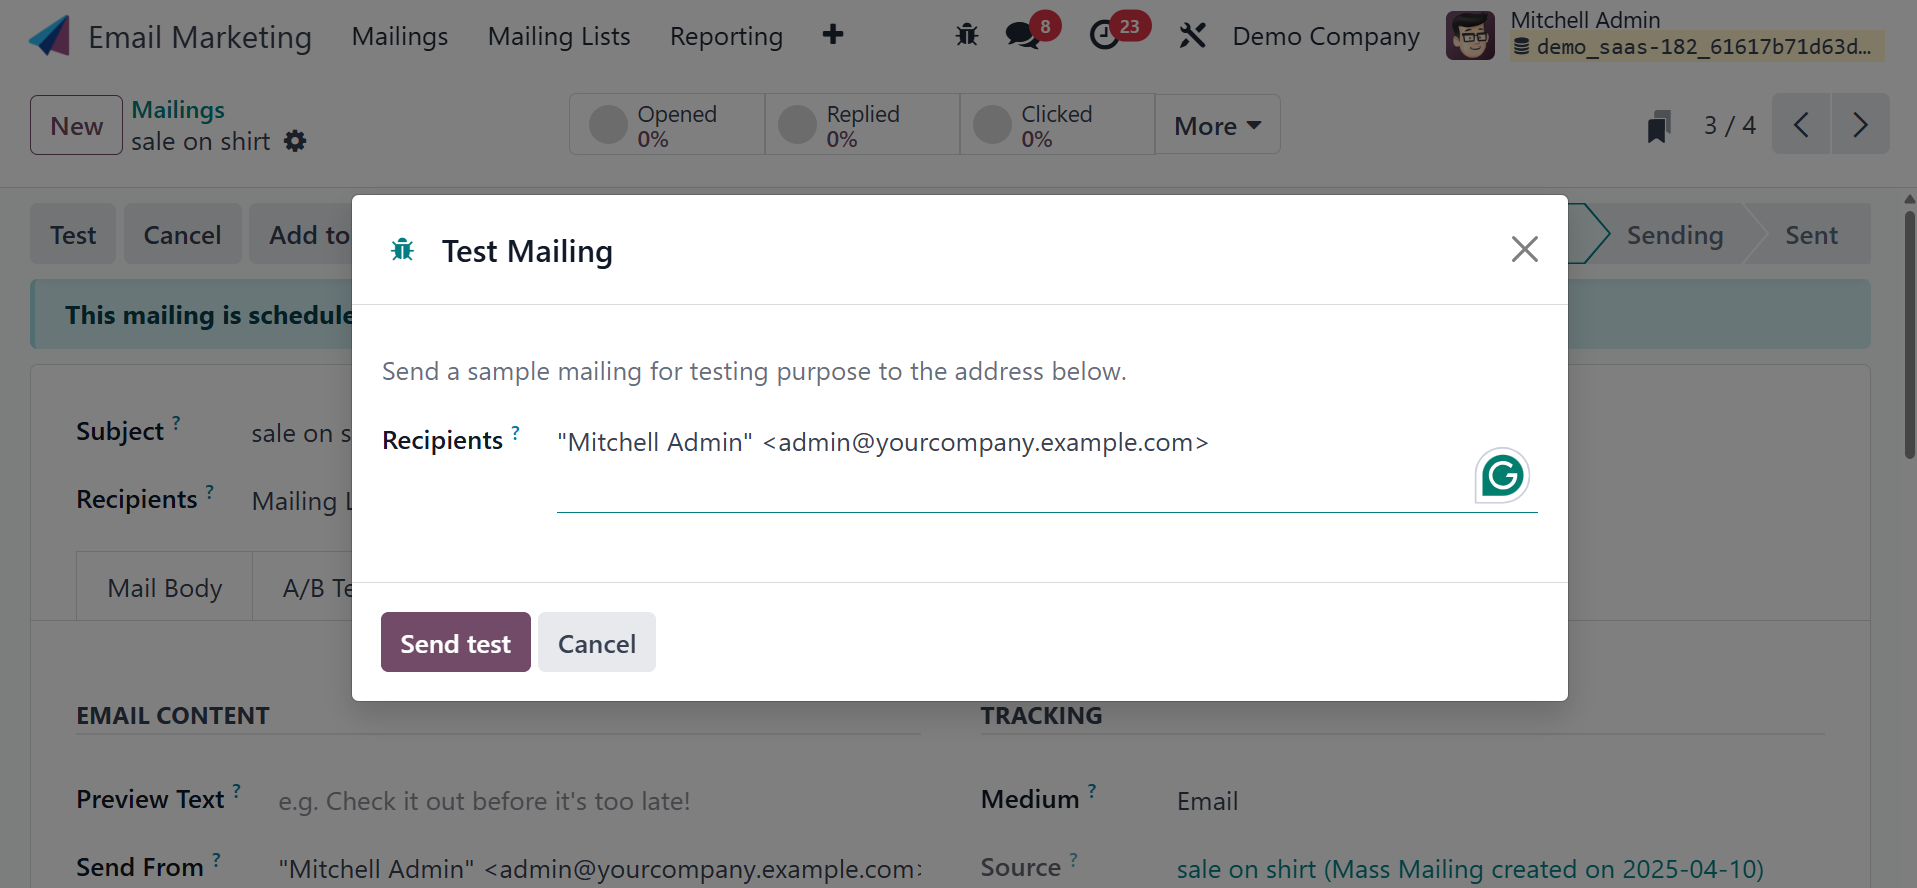Screen dimensions: 1917x888
Task: Click Cancel in the Test Mailing dialog
Action: tap(596, 643)
